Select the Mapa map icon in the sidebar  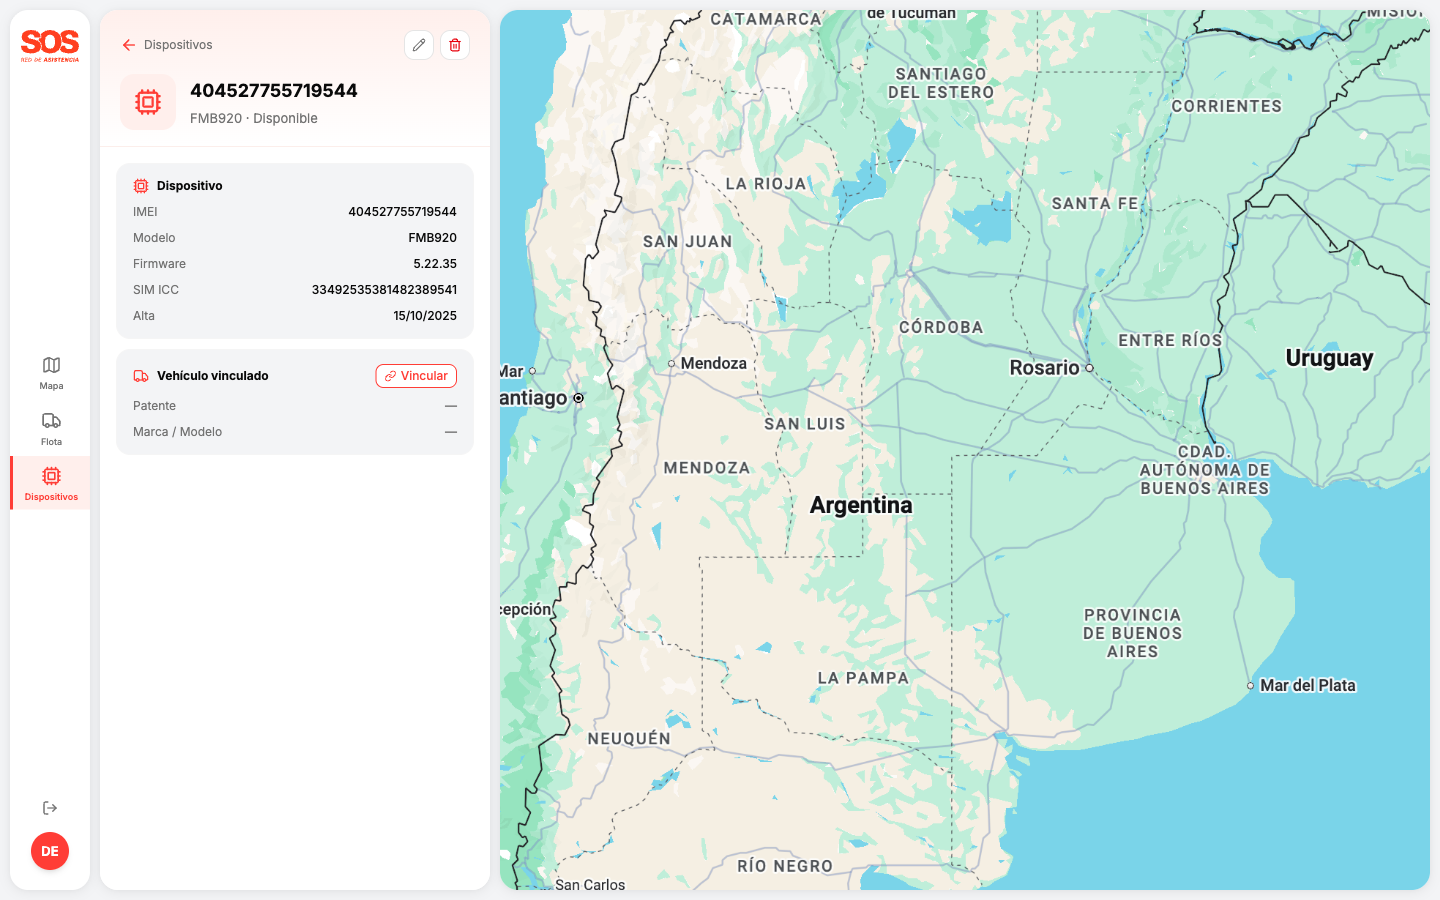click(50, 365)
